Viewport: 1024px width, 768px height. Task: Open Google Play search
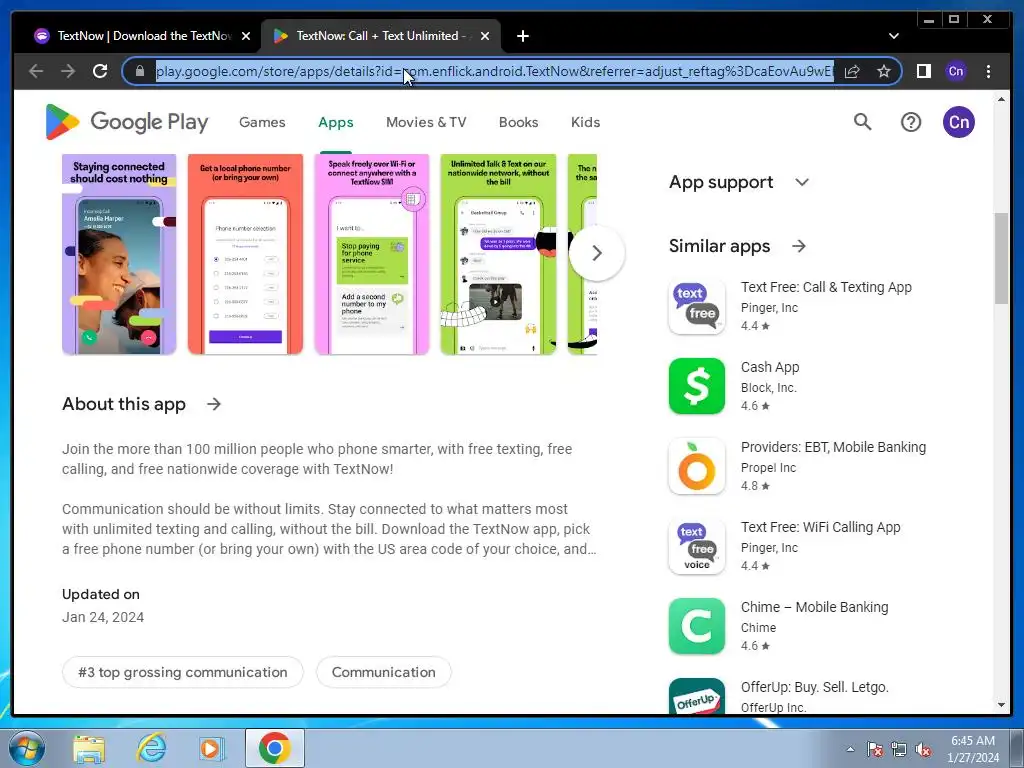pos(862,122)
